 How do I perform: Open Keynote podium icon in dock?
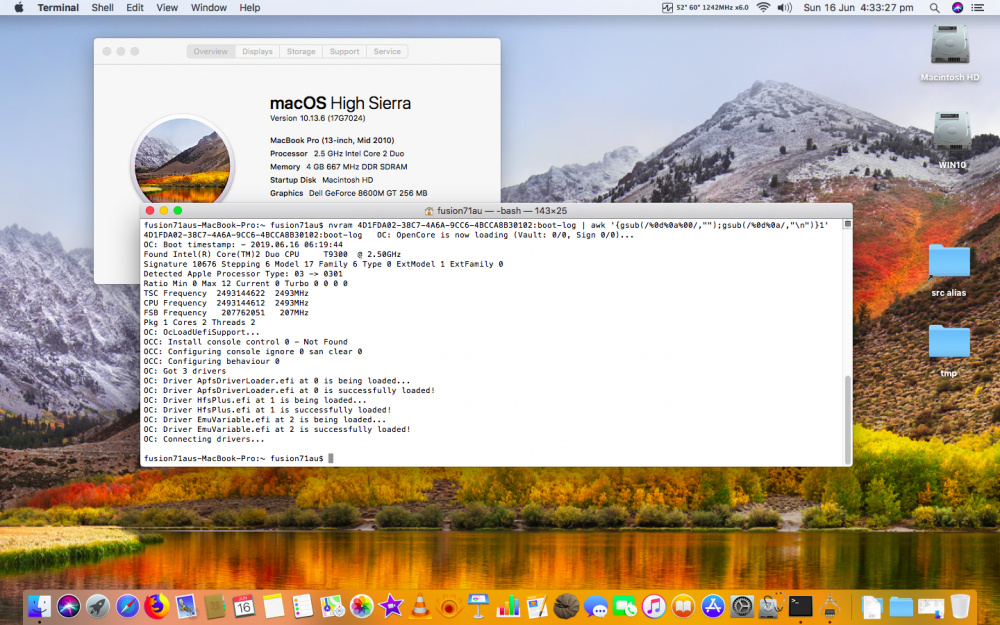coord(478,606)
